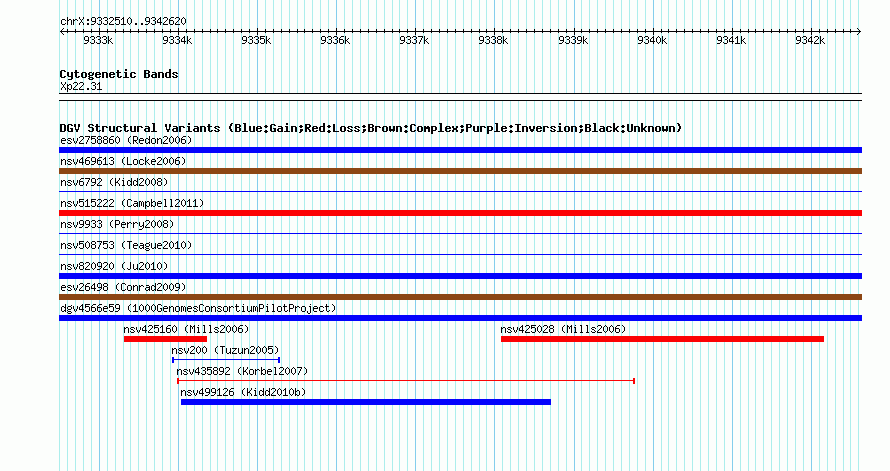Click the nsv425028 (Mills2006) red bar
This screenshot has height=471, width=890.
(662, 339)
